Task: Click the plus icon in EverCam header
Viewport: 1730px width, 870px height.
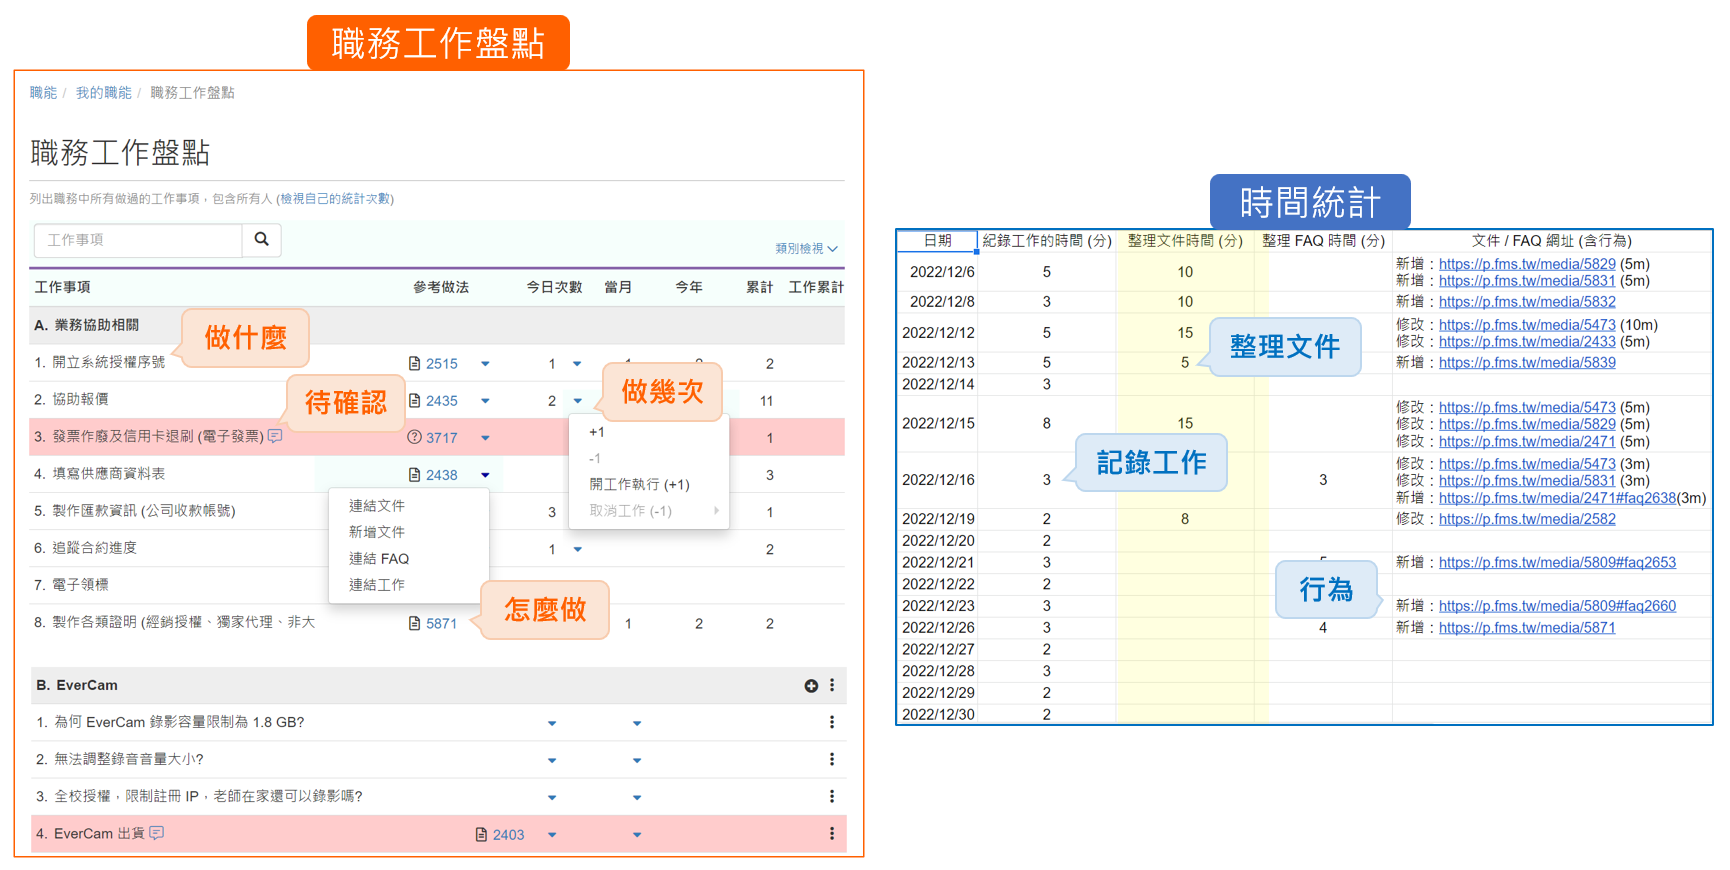Action: click(811, 686)
